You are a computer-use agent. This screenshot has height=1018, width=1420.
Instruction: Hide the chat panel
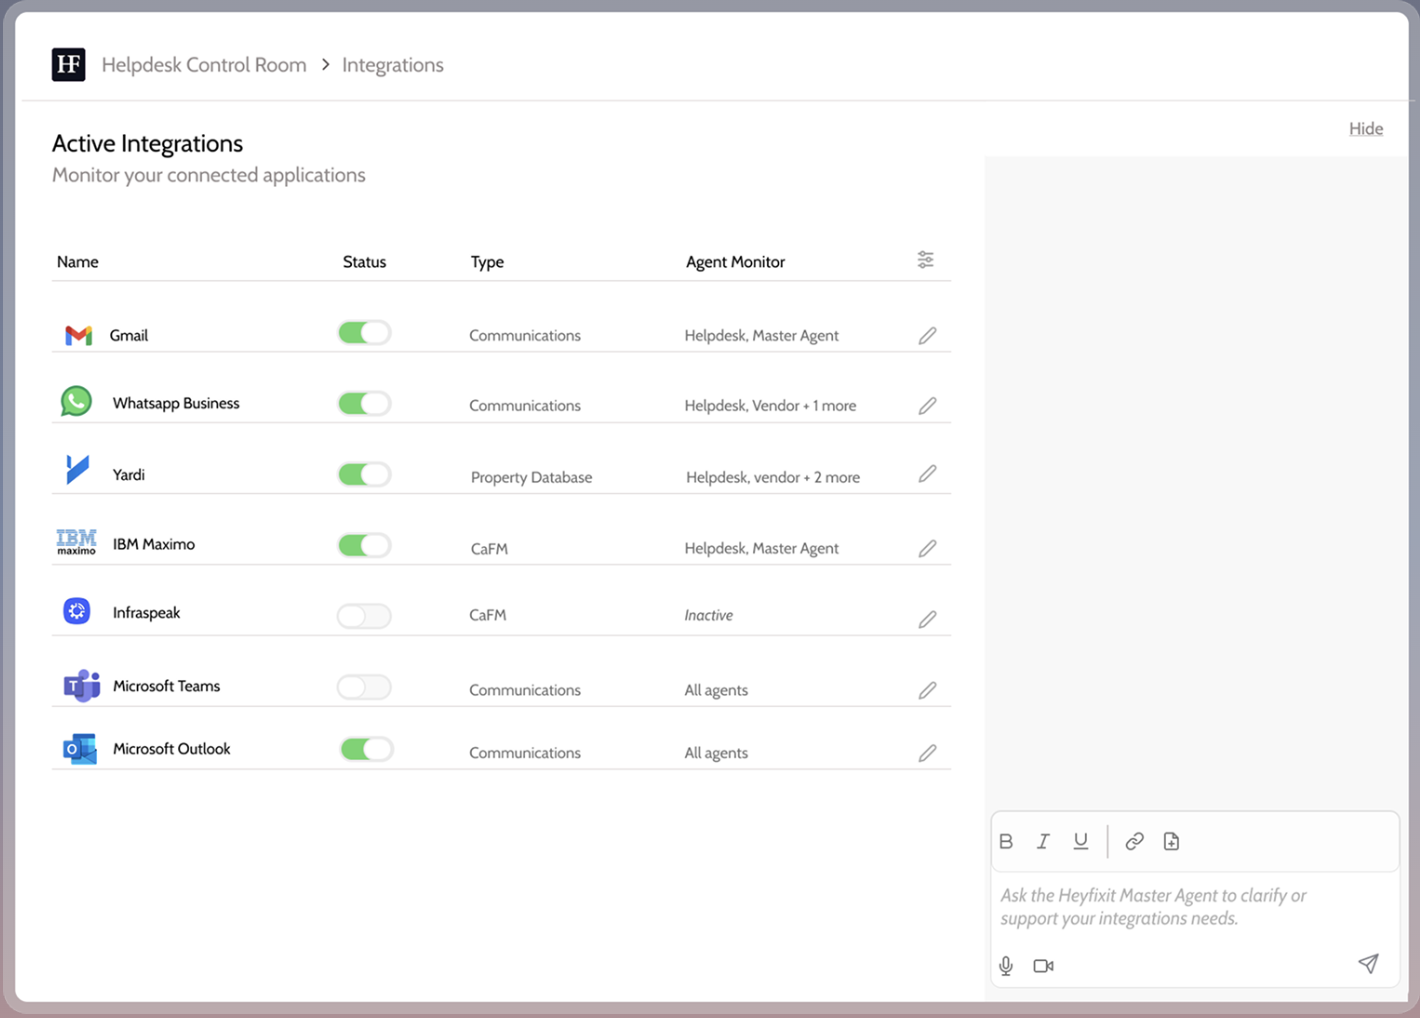click(x=1366, y=128)
